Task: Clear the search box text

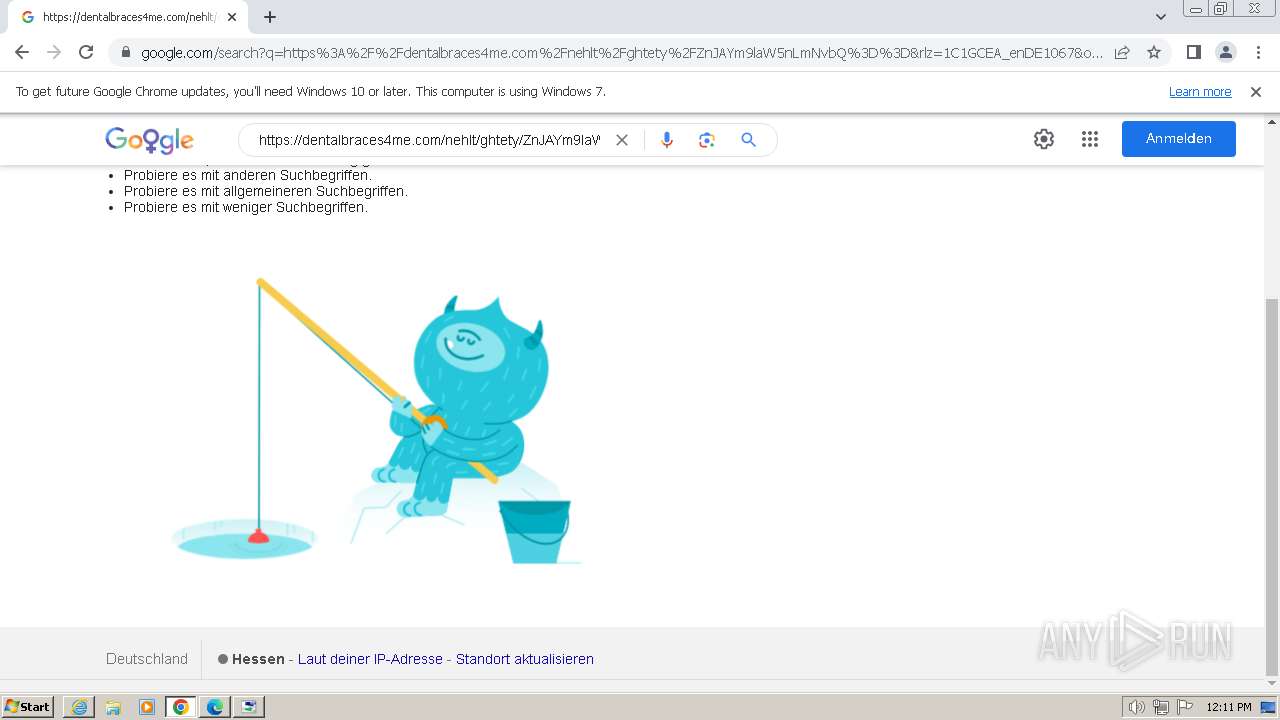Action: [x=622, y=140]
